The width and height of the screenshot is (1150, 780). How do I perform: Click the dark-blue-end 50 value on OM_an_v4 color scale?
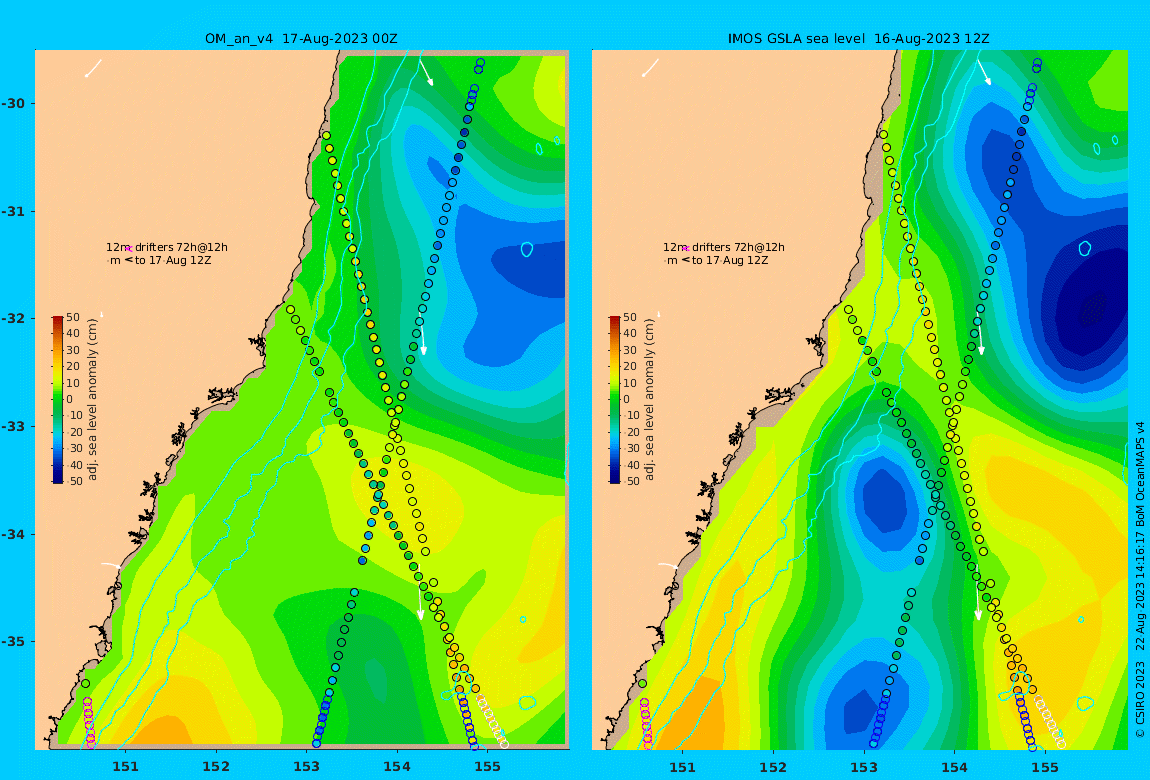(73, 482)
